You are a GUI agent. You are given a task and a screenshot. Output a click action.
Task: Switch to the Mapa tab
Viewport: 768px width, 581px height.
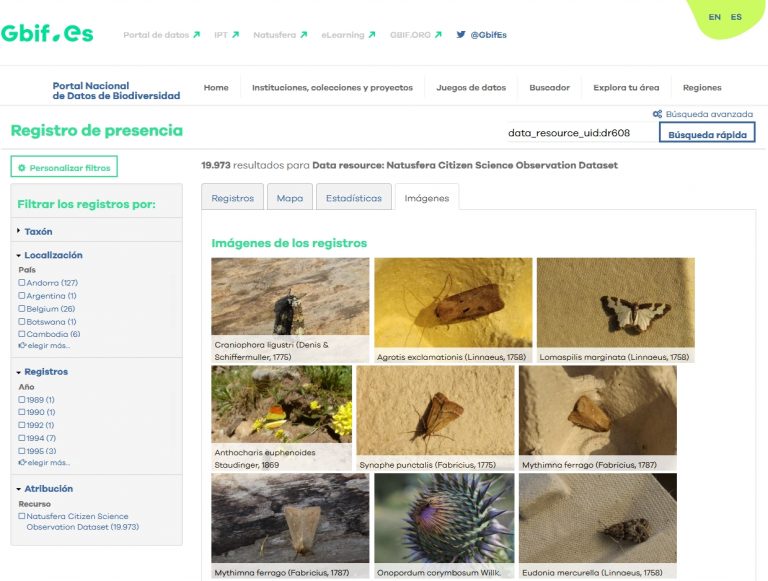click(290, 198)
